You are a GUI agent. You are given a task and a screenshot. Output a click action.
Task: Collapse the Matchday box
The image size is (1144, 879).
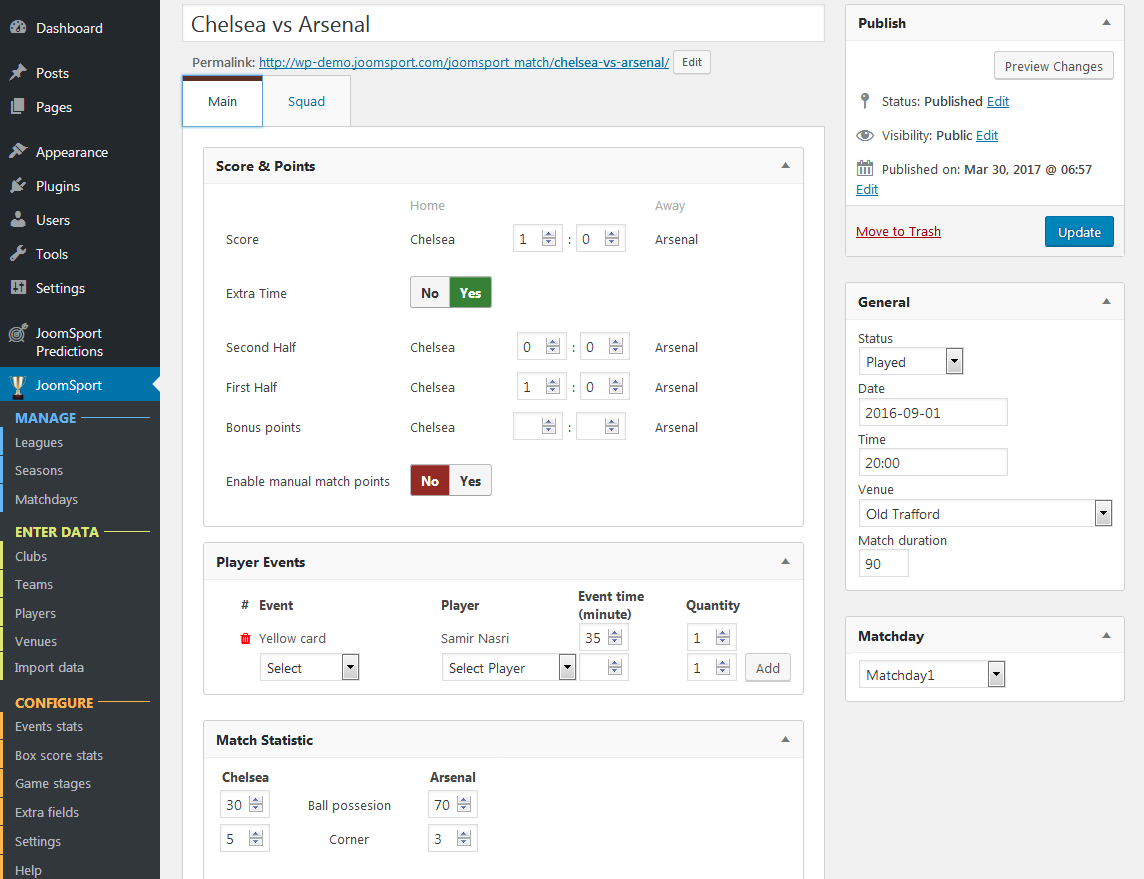click(x=1107, y=635)
